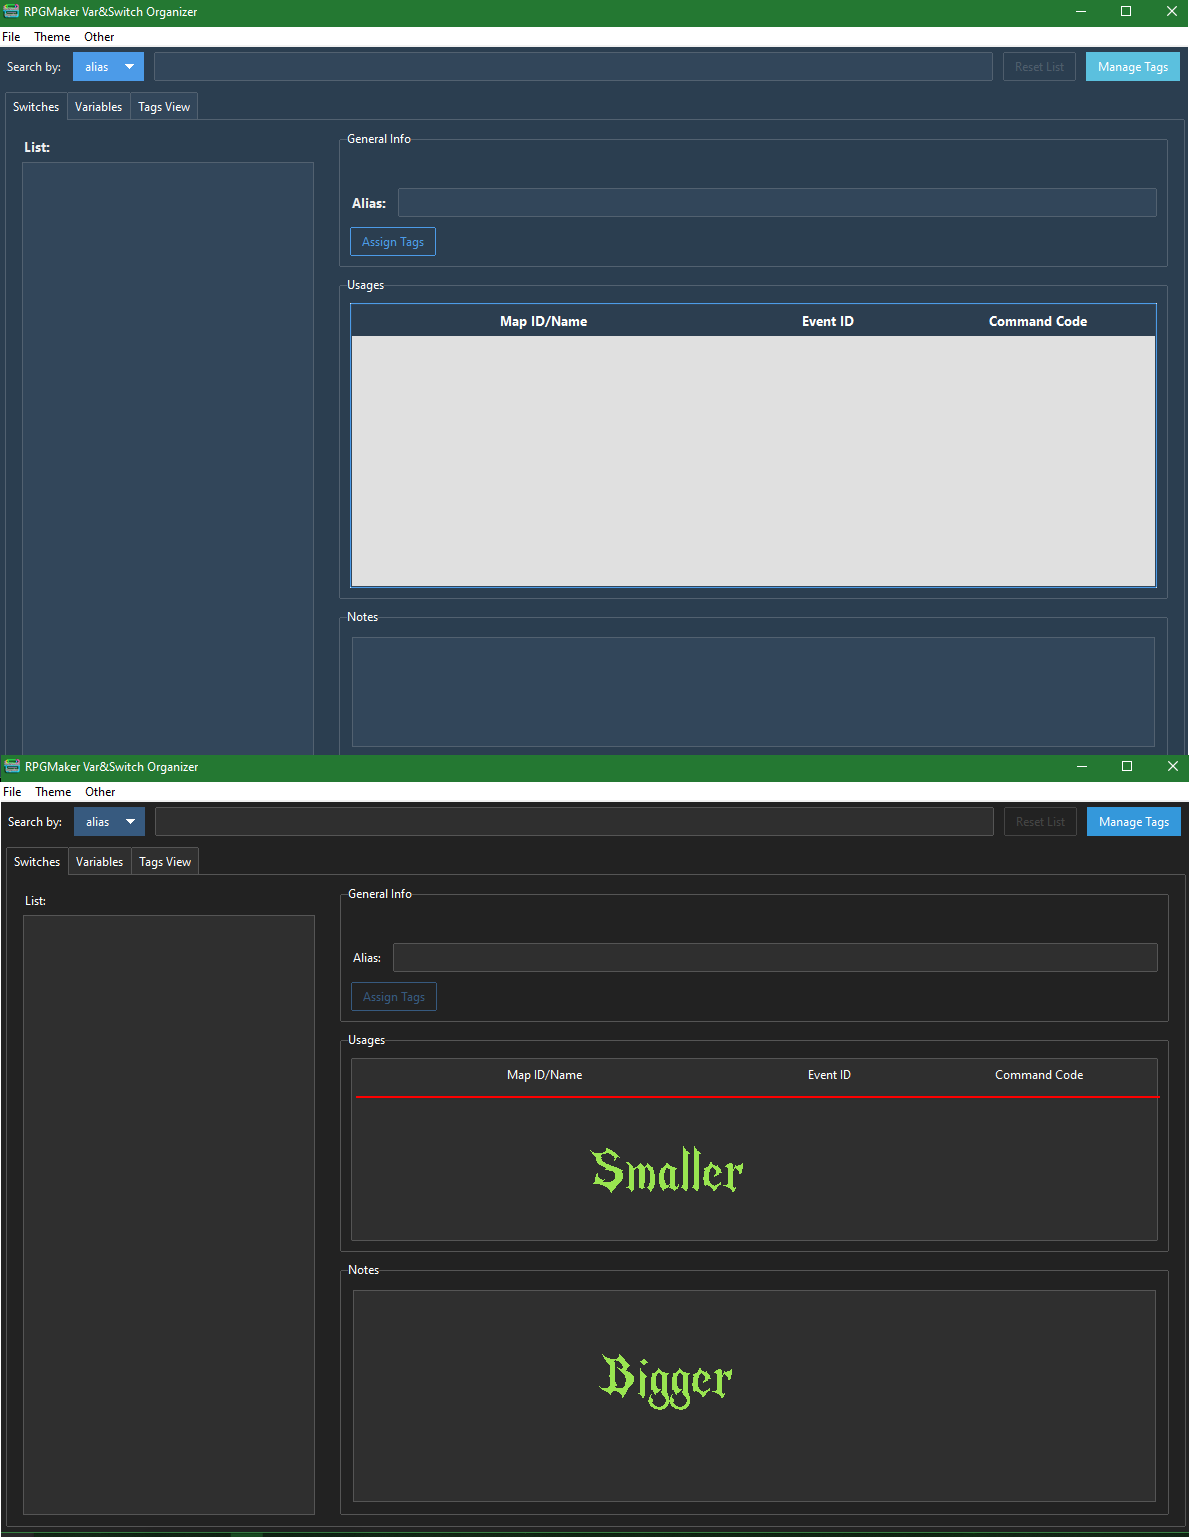Open File menu in lower dark-themed window
This screenshot has width=1189, height=1537.
[12, 792]
